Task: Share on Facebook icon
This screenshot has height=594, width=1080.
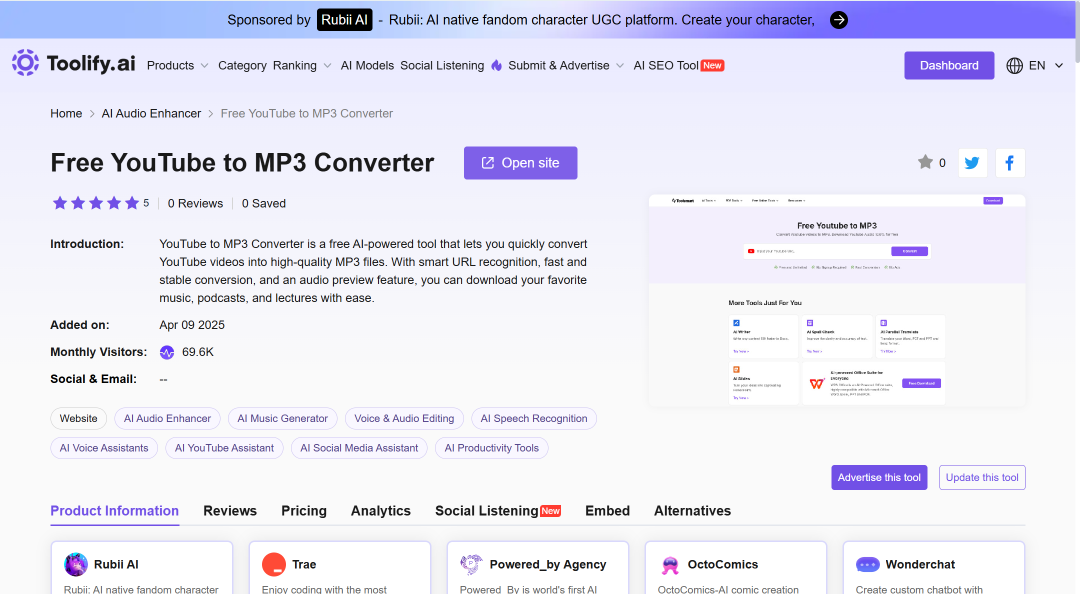Action: 1010,163
